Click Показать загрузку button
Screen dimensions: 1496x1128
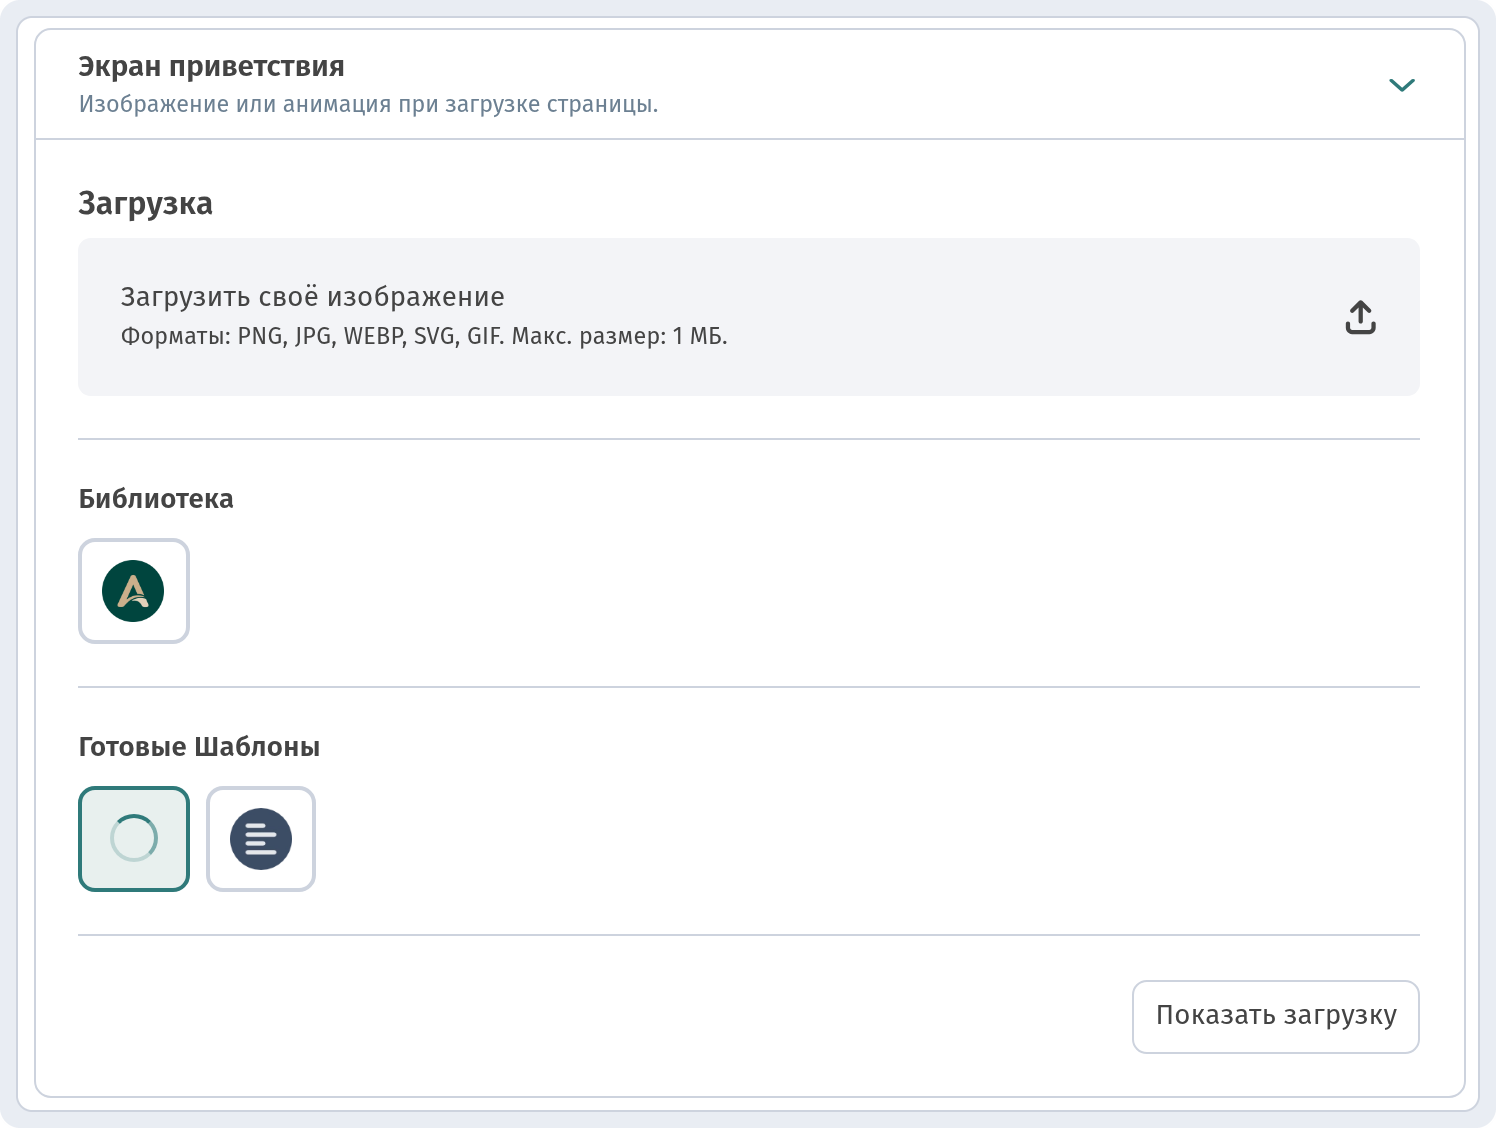tap(1276, 1017)
